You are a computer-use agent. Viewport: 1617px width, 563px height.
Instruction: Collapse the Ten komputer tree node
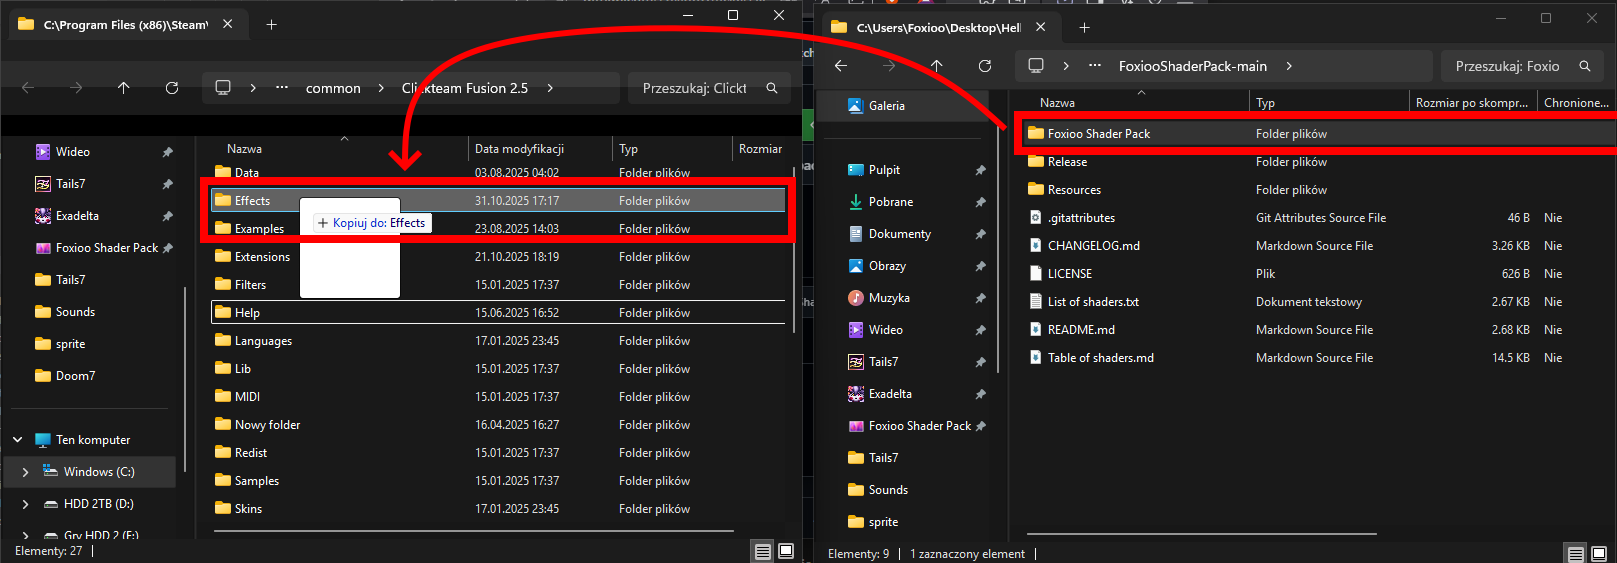click(x=18, y=440)
